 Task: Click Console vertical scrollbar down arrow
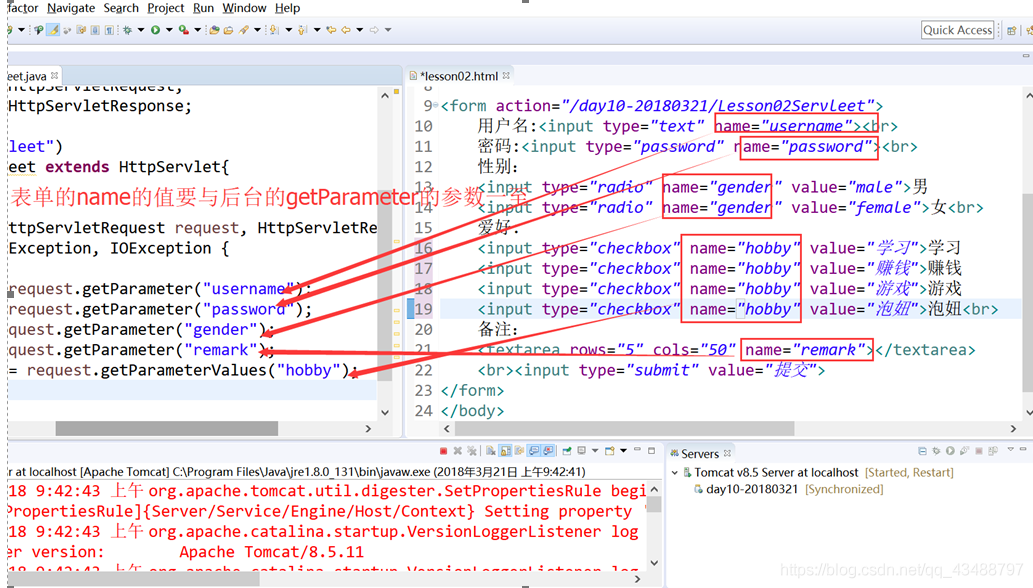[654, 563]
